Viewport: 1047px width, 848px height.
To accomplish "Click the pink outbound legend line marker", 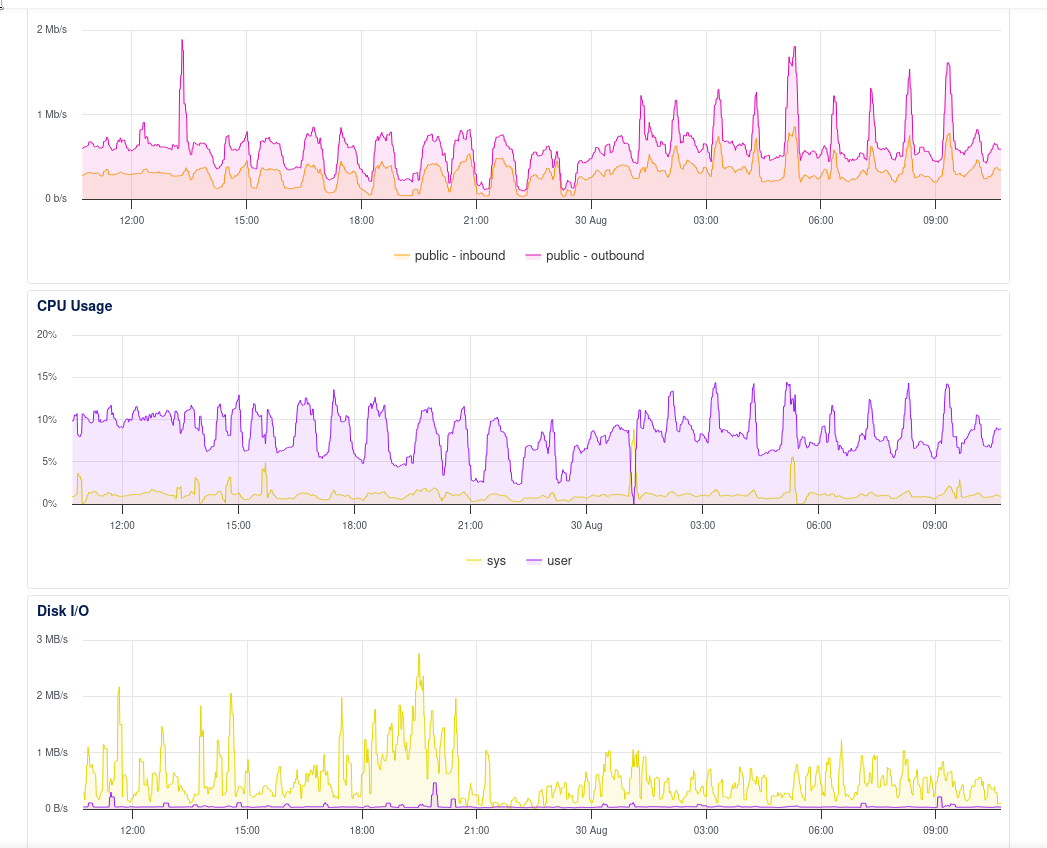I will pos(533,256).
